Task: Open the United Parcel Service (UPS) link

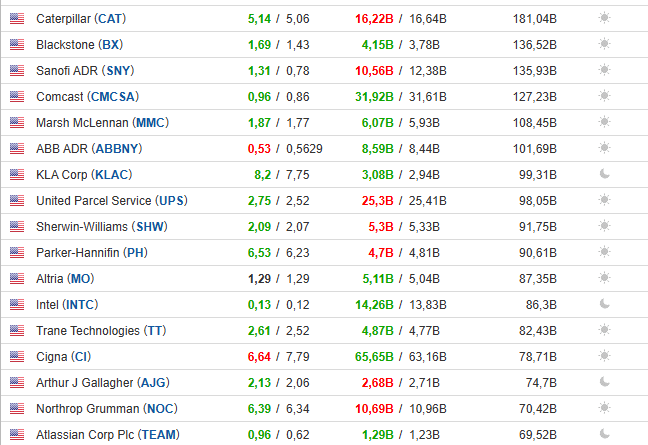Action: 111,200
